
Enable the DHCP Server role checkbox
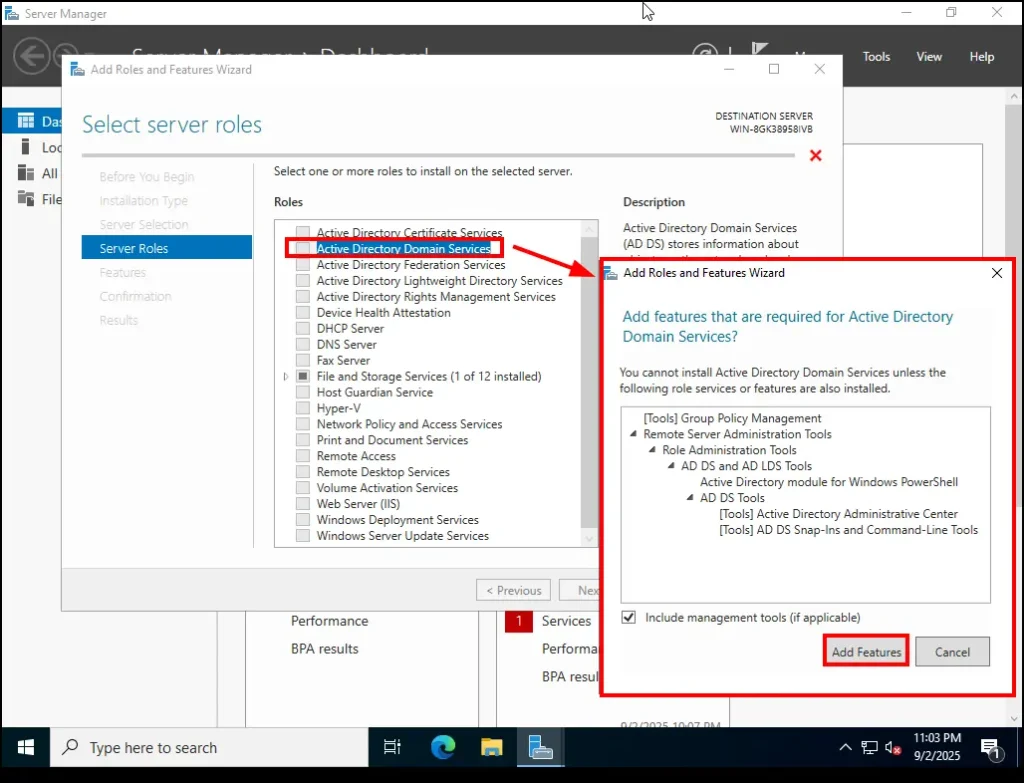302,328
